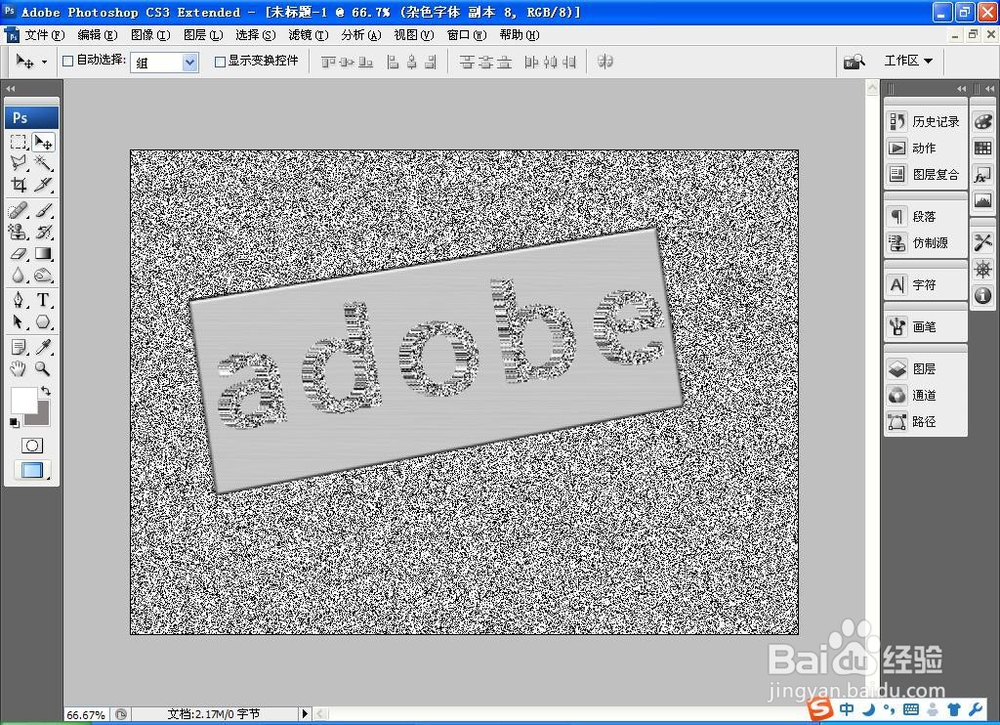
Task: Open the 视图 menu
Action: (x=413, y=35)
